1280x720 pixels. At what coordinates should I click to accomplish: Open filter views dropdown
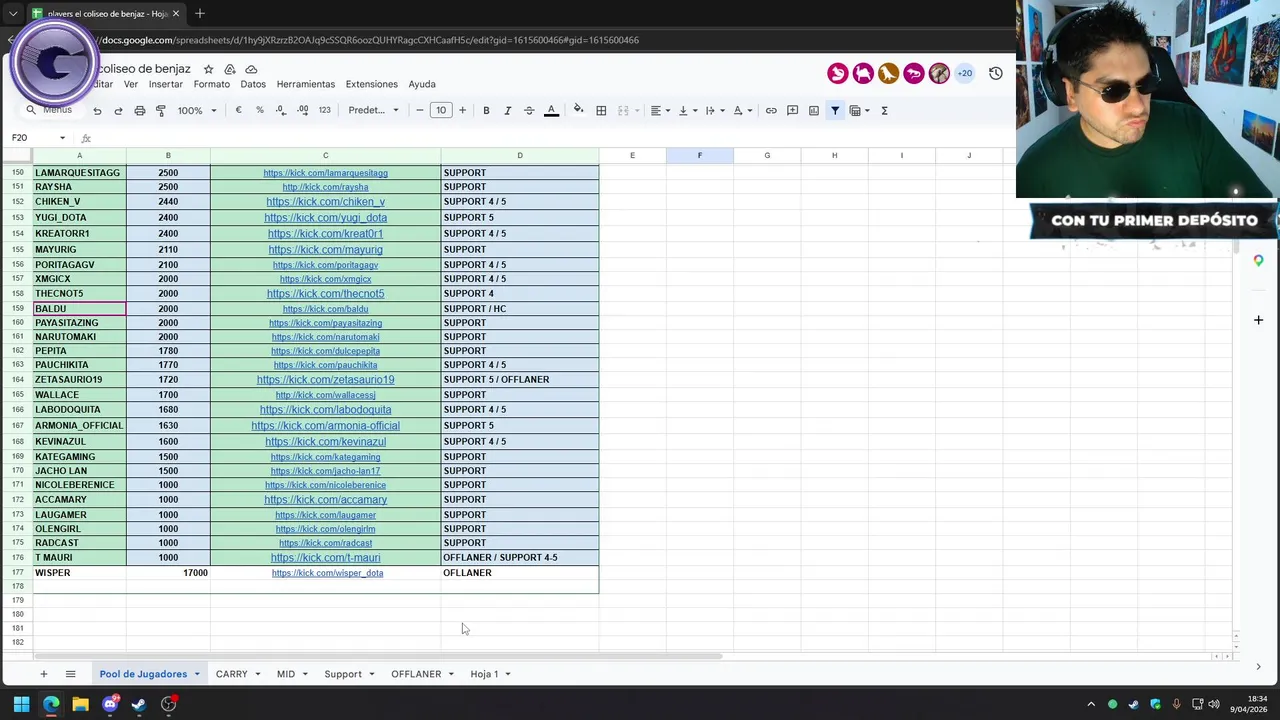tap(860, 110)
